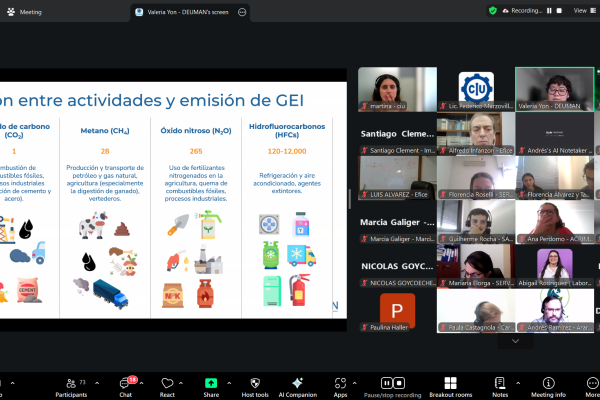Show Meeting info
Screen dimensions: 600x400
coord(548,388)
